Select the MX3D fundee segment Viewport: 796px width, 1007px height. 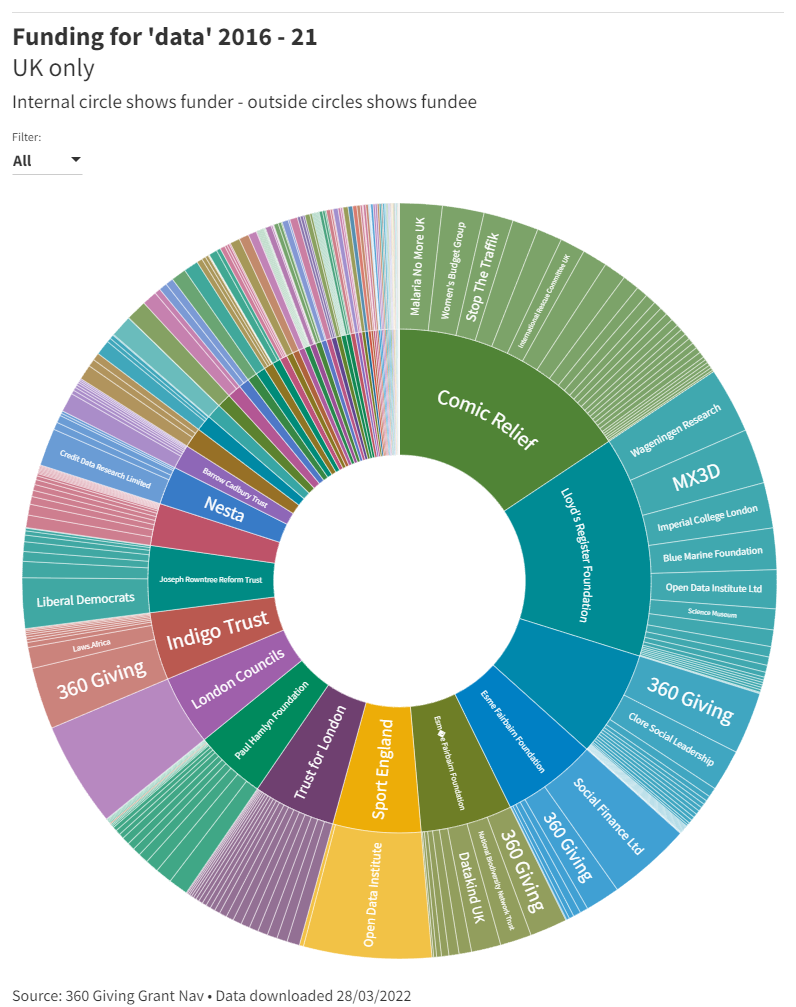(x=697, y=477)
